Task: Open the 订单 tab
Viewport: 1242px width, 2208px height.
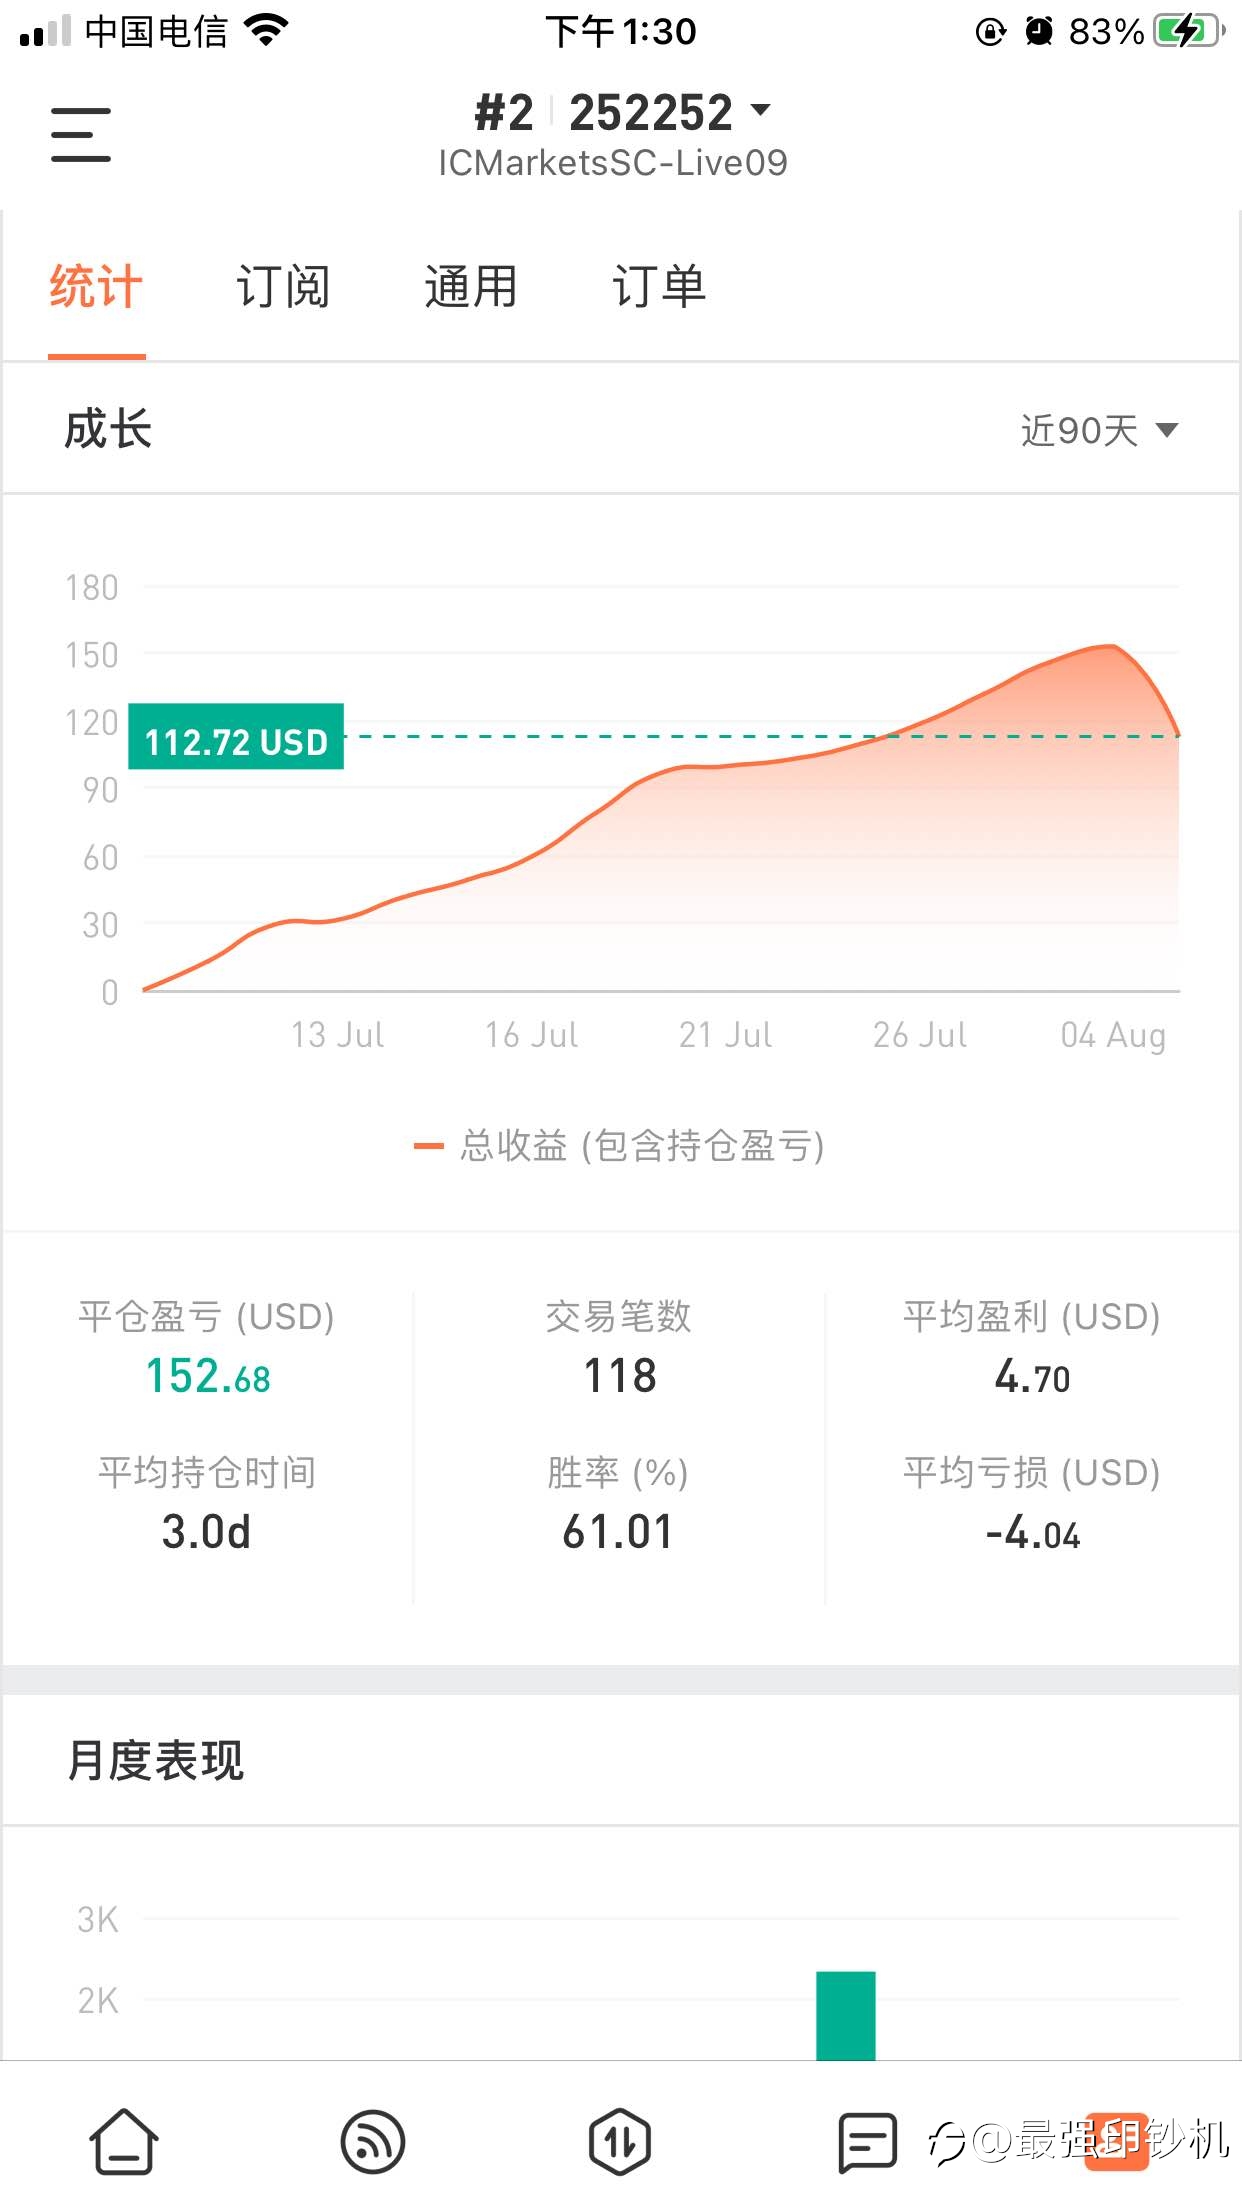Action: pyautogui.click(x=659, y=287)
